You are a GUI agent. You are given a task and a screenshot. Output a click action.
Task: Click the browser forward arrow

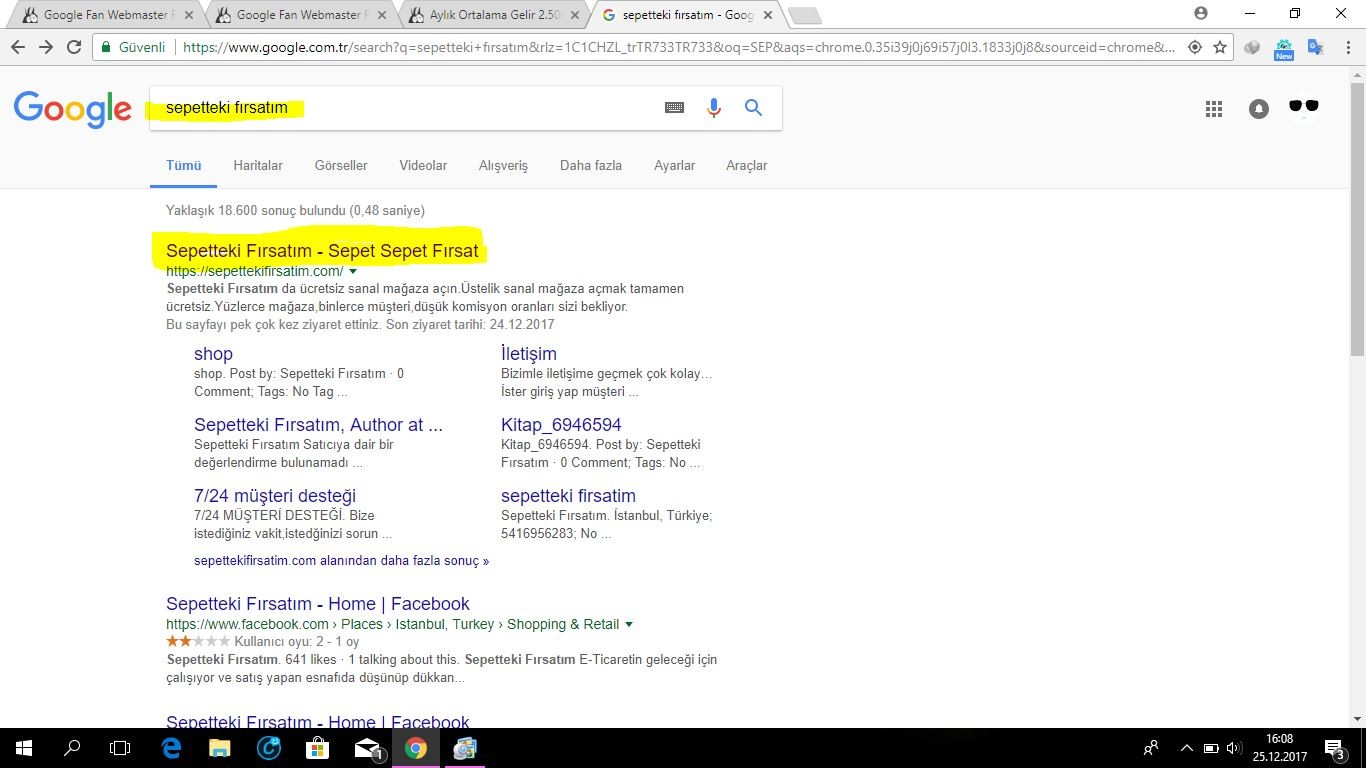(46, 47)
